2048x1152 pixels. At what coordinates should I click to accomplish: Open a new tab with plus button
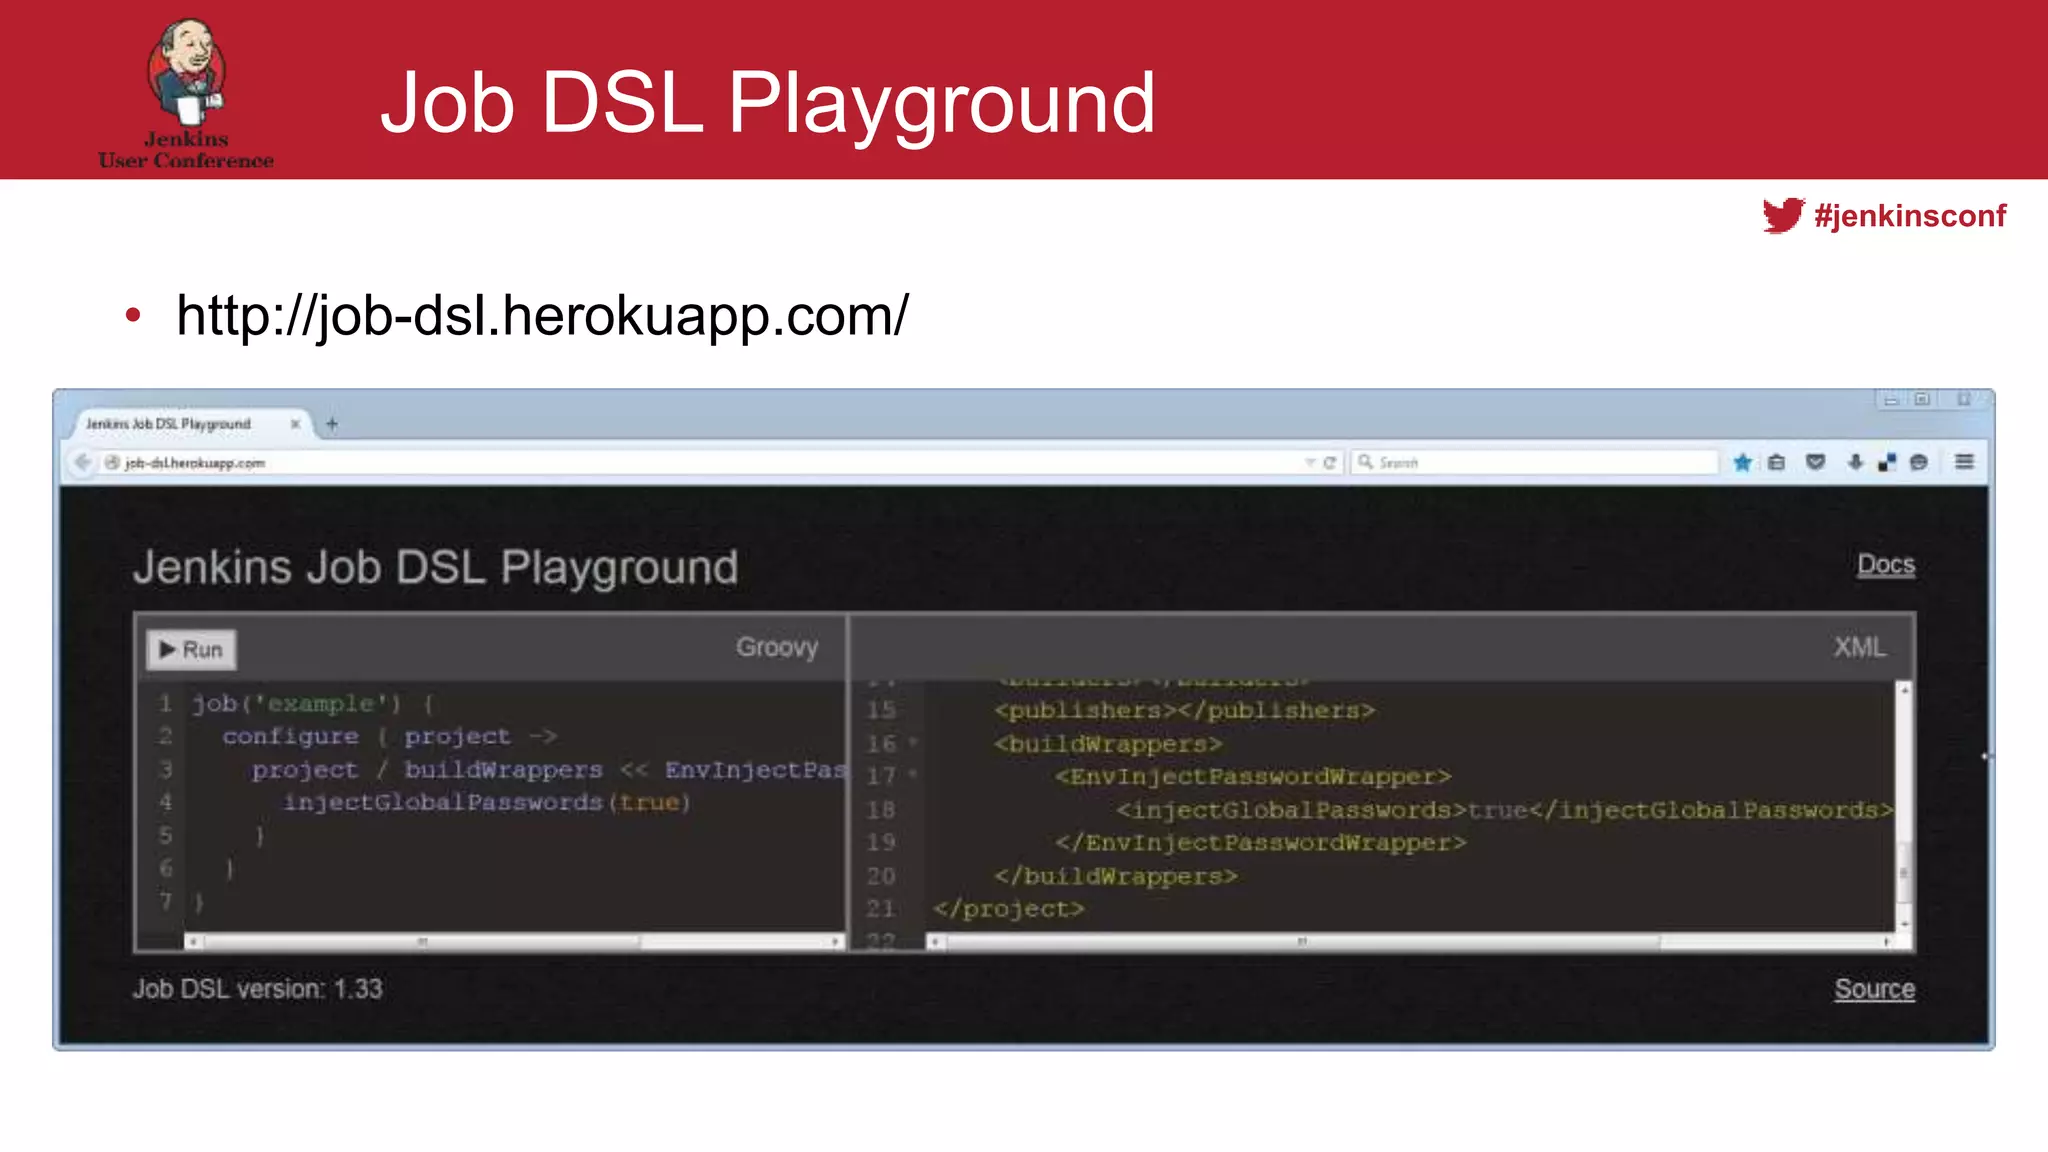[332, 424]
